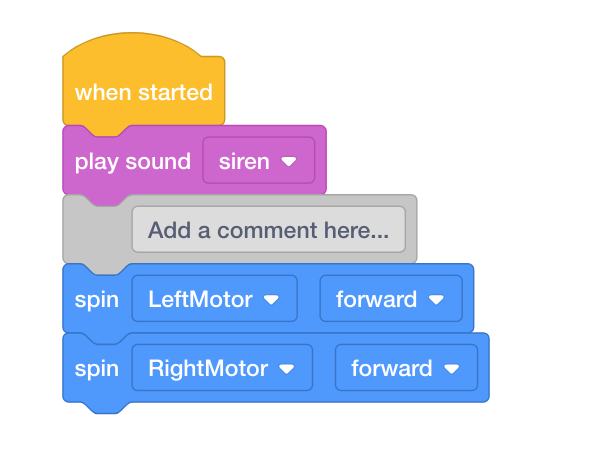This screenshot has width=594, height=458.
Task: Select the "play sound" block label
Action: pyautogui.click(x=133, y=162)
